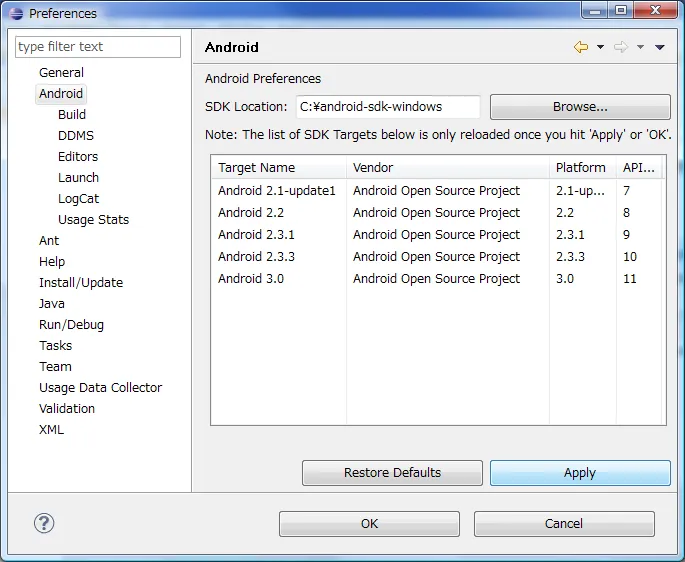Select the Android 2.3.3 target row

pyautogui.click(x=438, y=256)
